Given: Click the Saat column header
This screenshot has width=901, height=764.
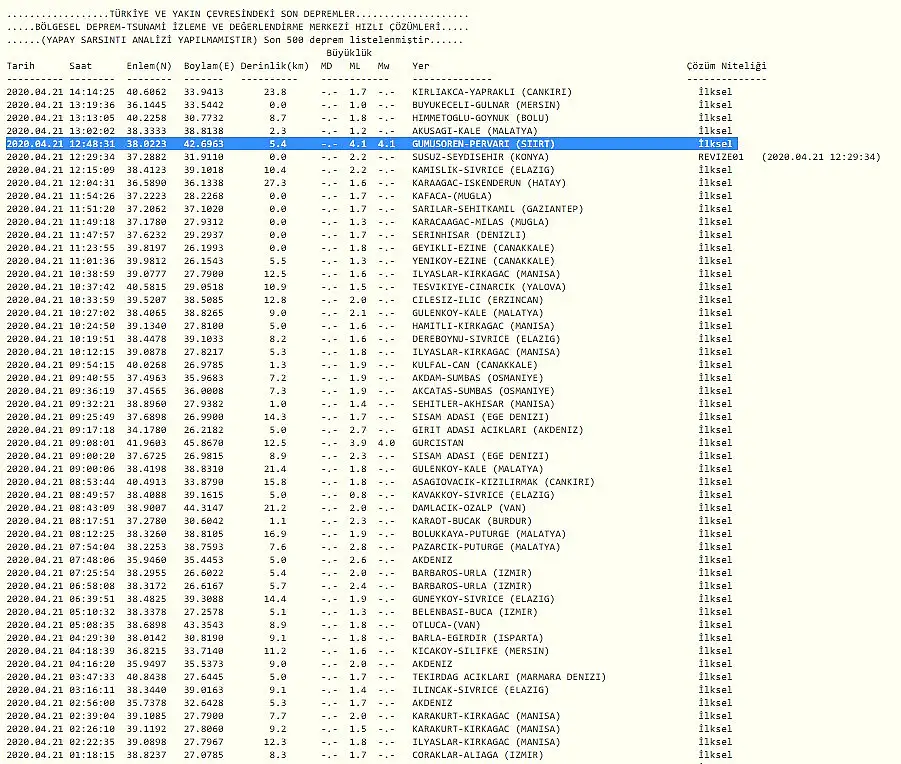Looking at the screenshot, I should 81,66.
